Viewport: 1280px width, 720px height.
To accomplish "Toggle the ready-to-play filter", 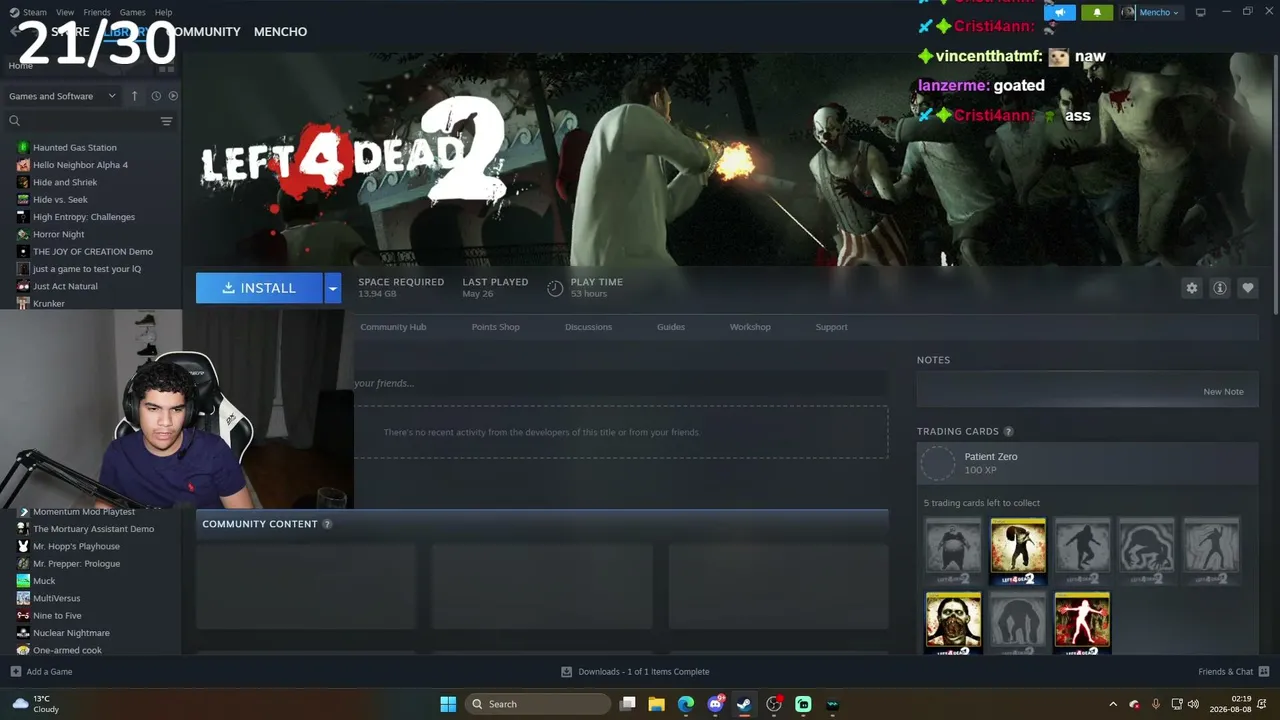I will tap(173, 96).
